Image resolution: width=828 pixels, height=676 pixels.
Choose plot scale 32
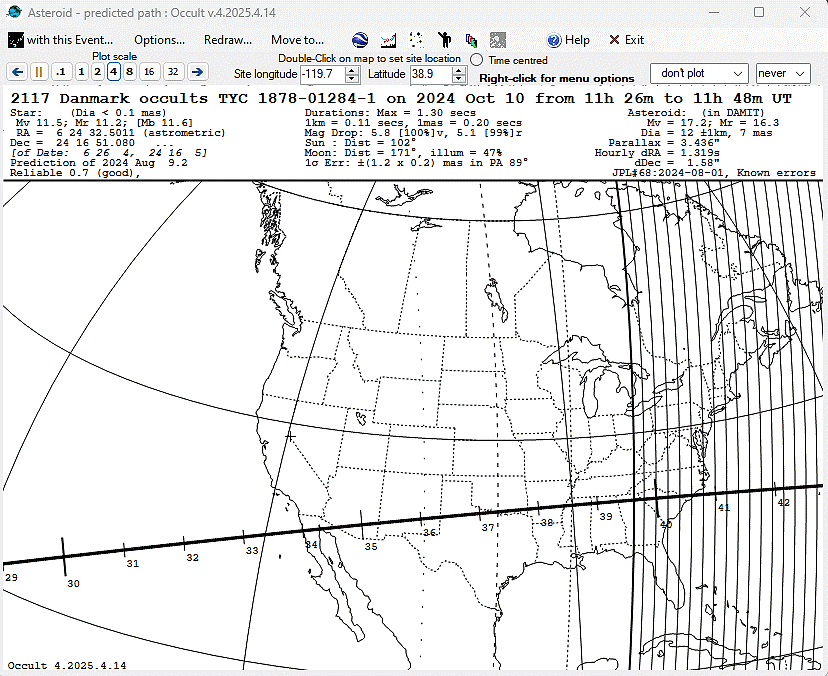pyautogui.click(x=173, y=72)
